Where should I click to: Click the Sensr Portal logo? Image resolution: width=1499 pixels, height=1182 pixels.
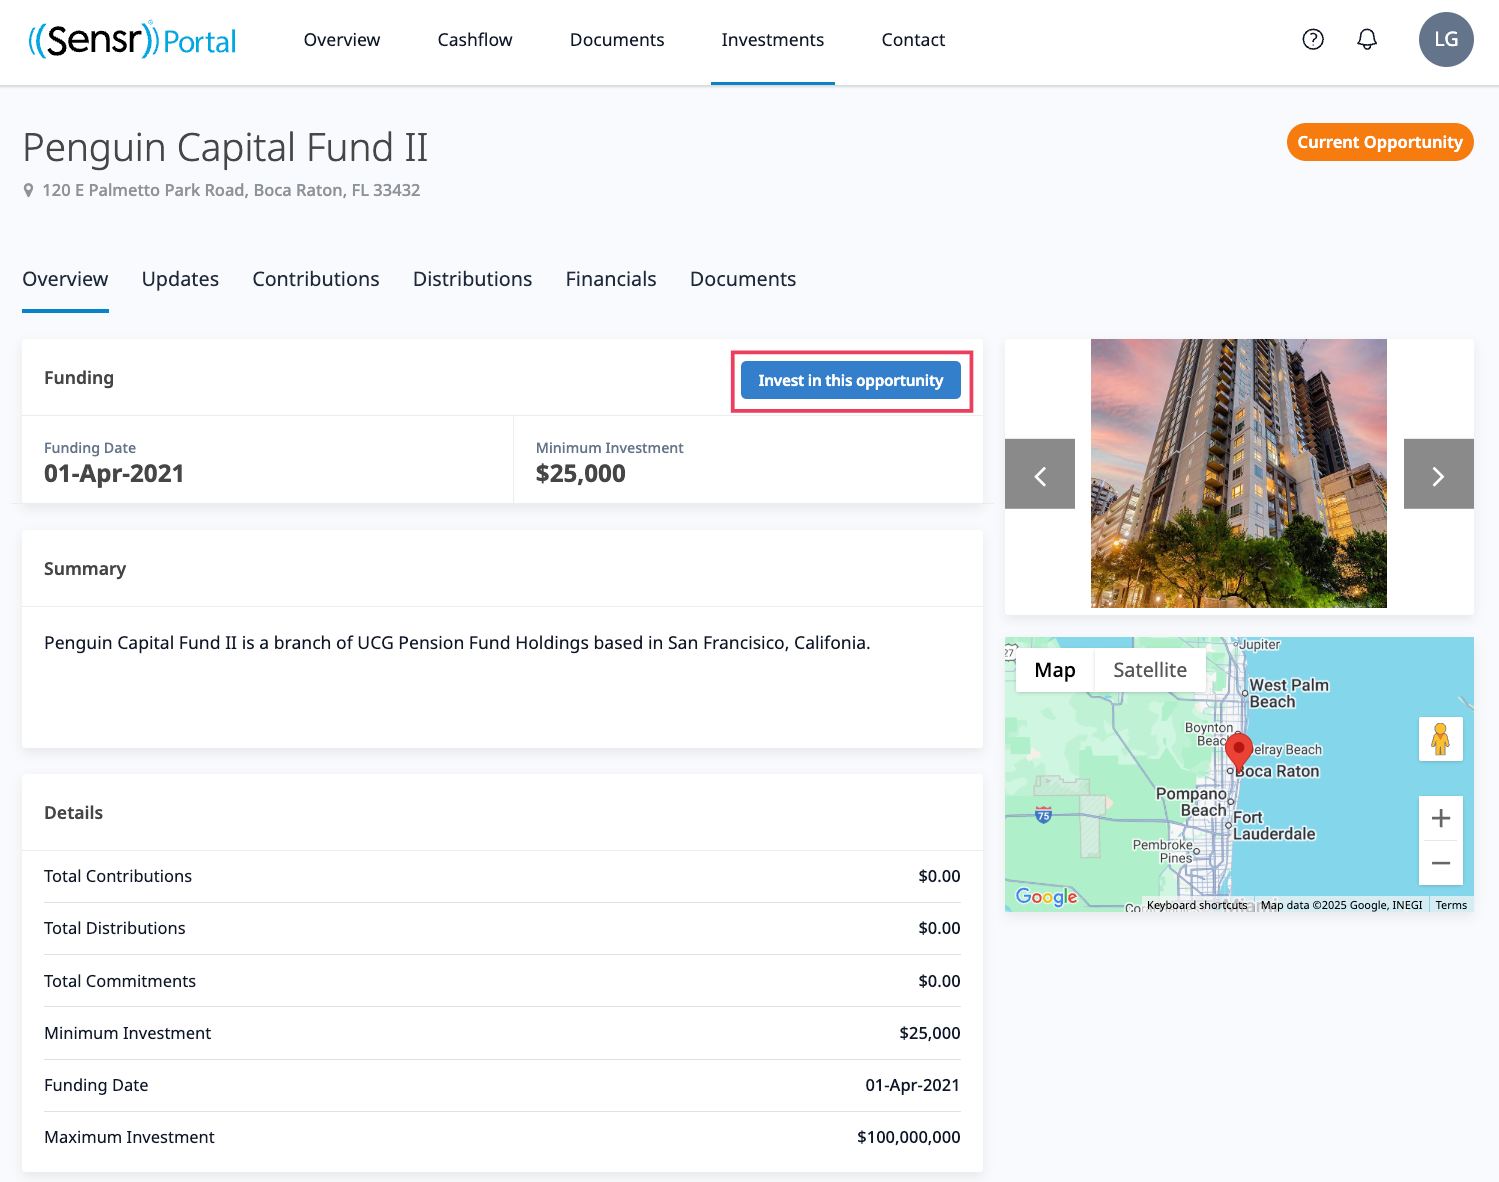pyautogui.click(x=133, y=40)
